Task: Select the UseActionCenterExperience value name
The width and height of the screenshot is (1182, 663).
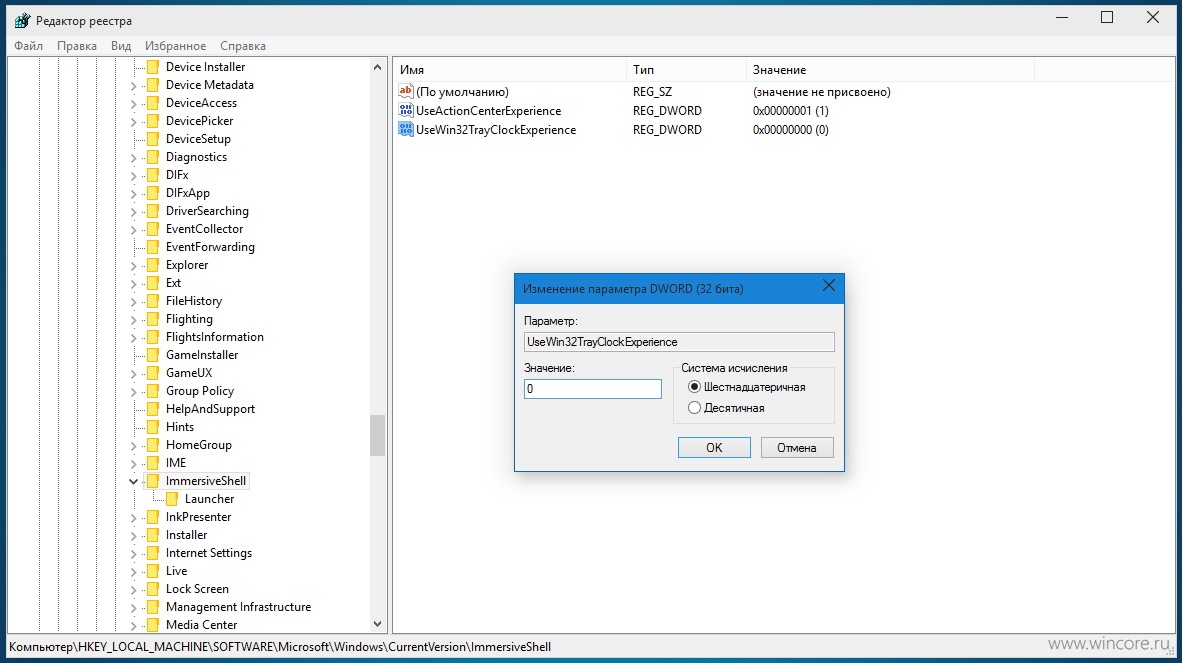Action: (488, 111)
